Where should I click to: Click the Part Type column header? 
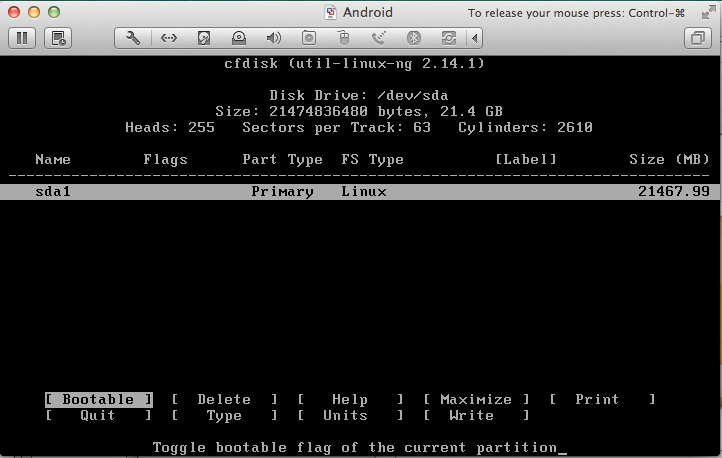point(282,160)
